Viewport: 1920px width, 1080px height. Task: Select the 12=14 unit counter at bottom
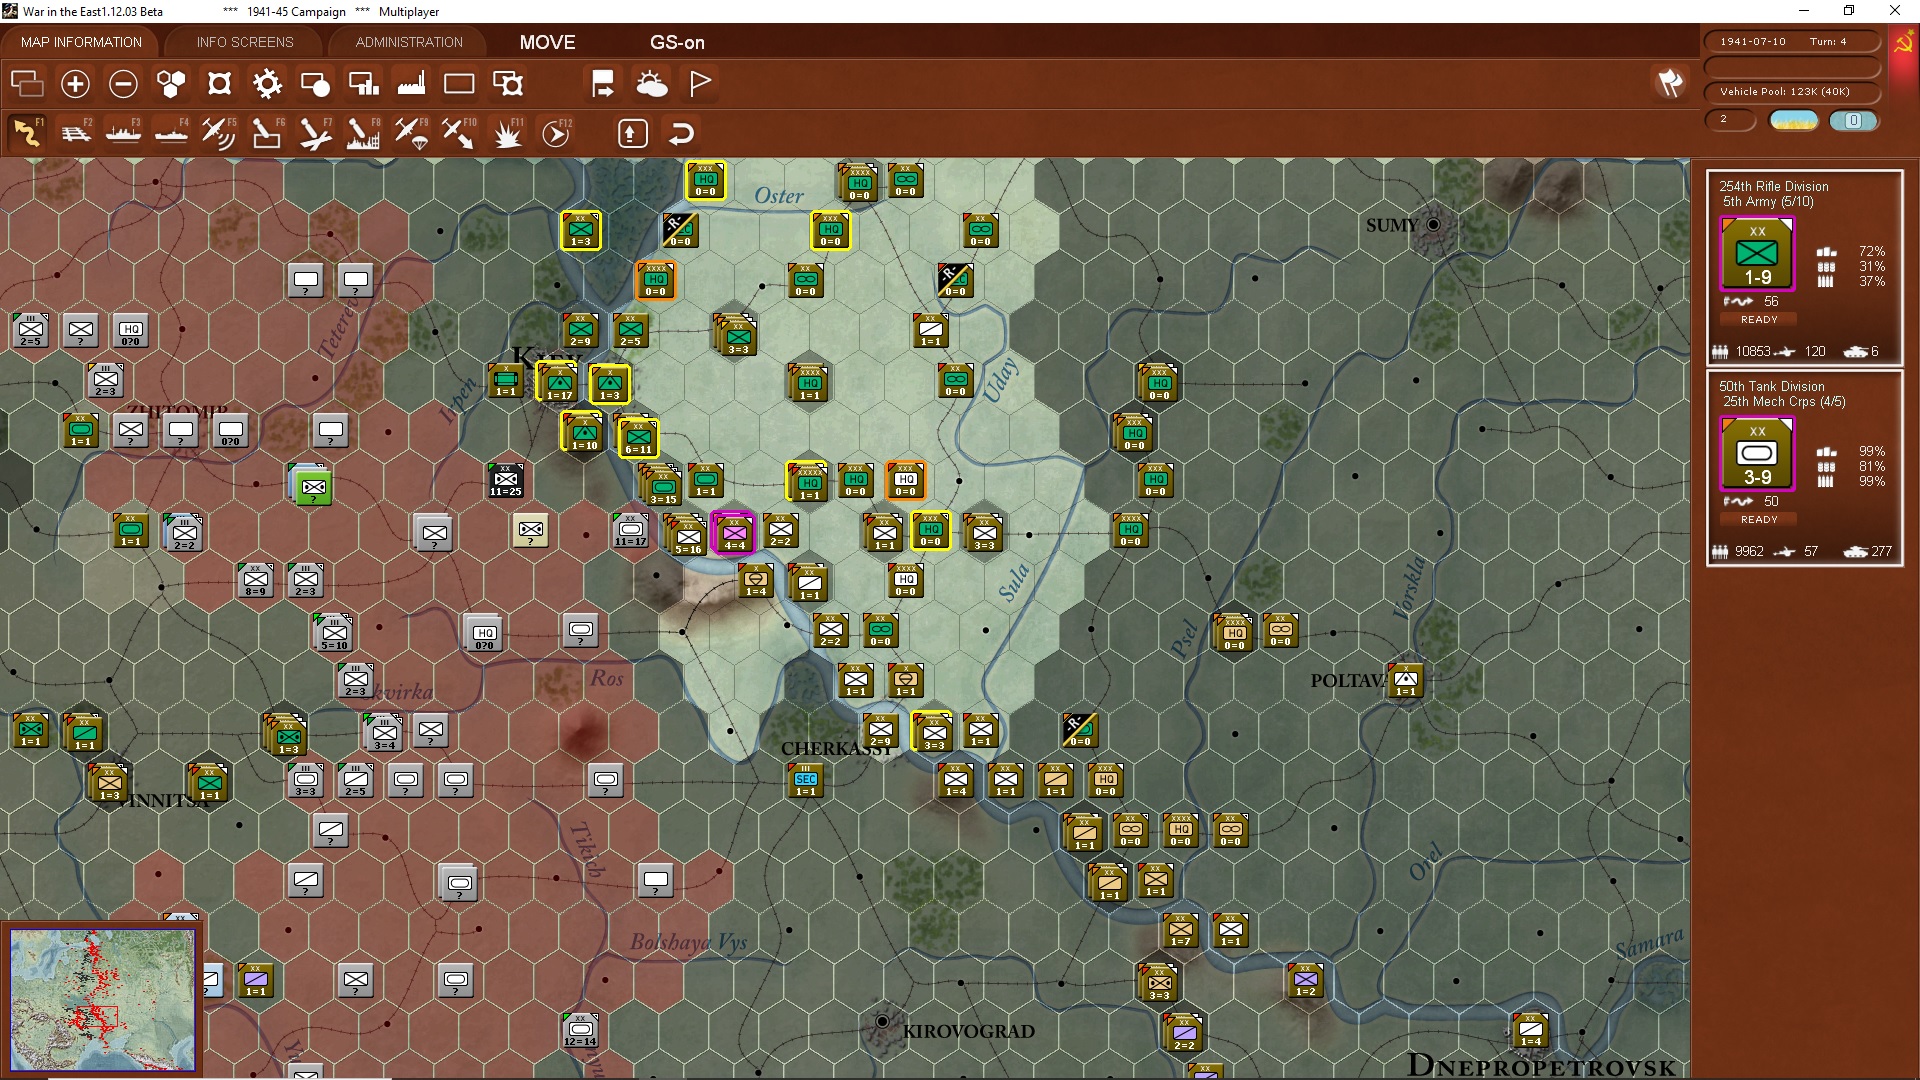[x=580, y=1030]
